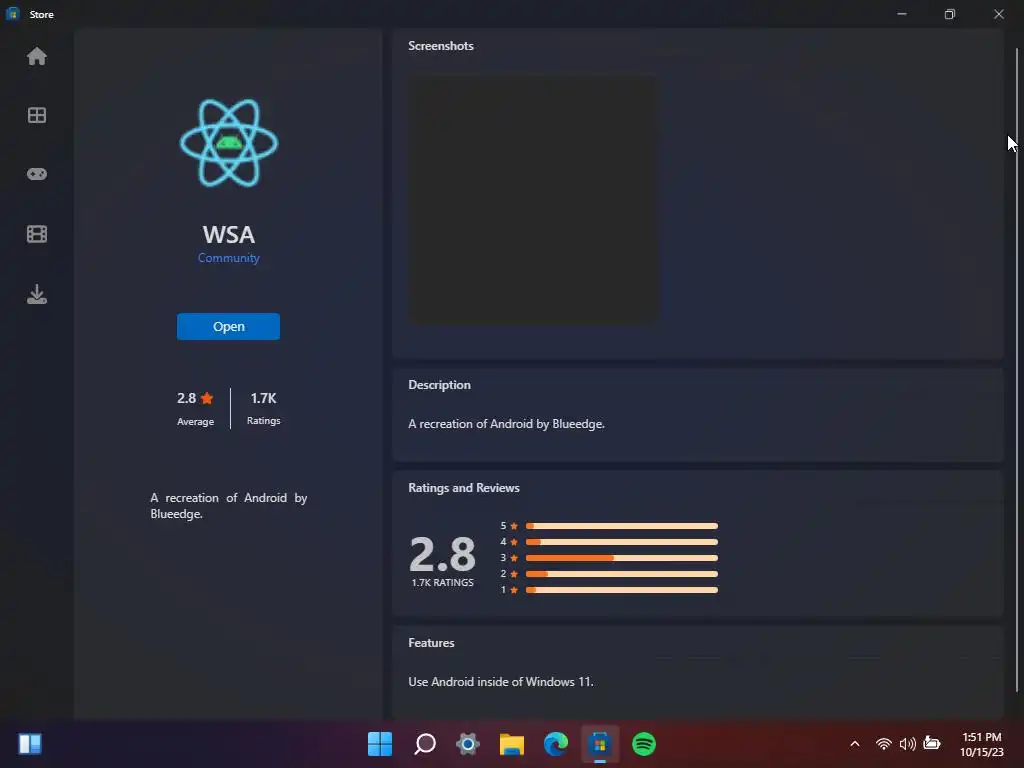Restore down the Store window
This screenshot has height=768, width=1024.
[950, 14]
